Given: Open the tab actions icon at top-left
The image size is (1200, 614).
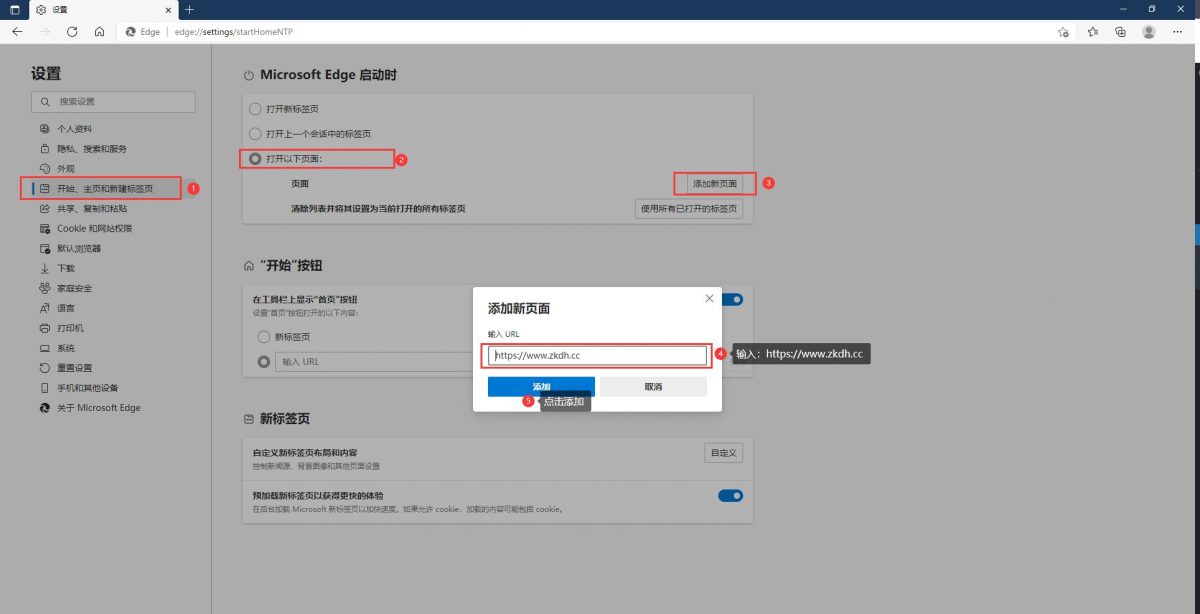Looking at the screenshot, I should (x=14, y=9).
